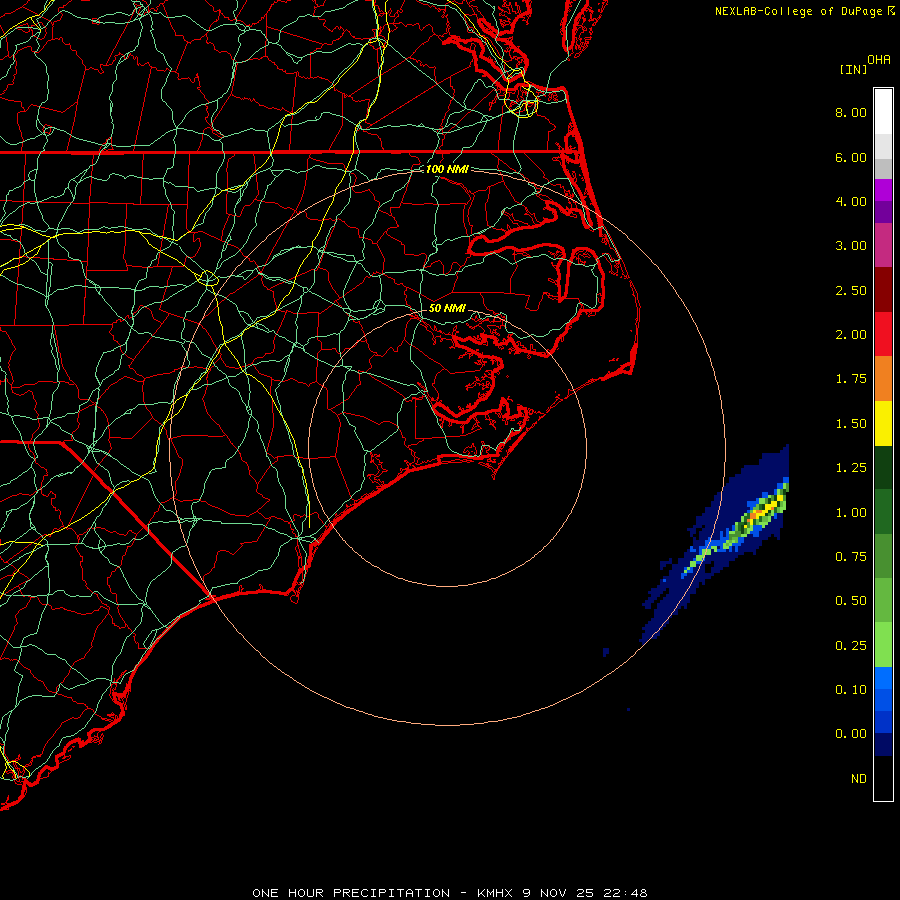Click the 2.00 scale value
900x900 pixels.
[851, 335]
